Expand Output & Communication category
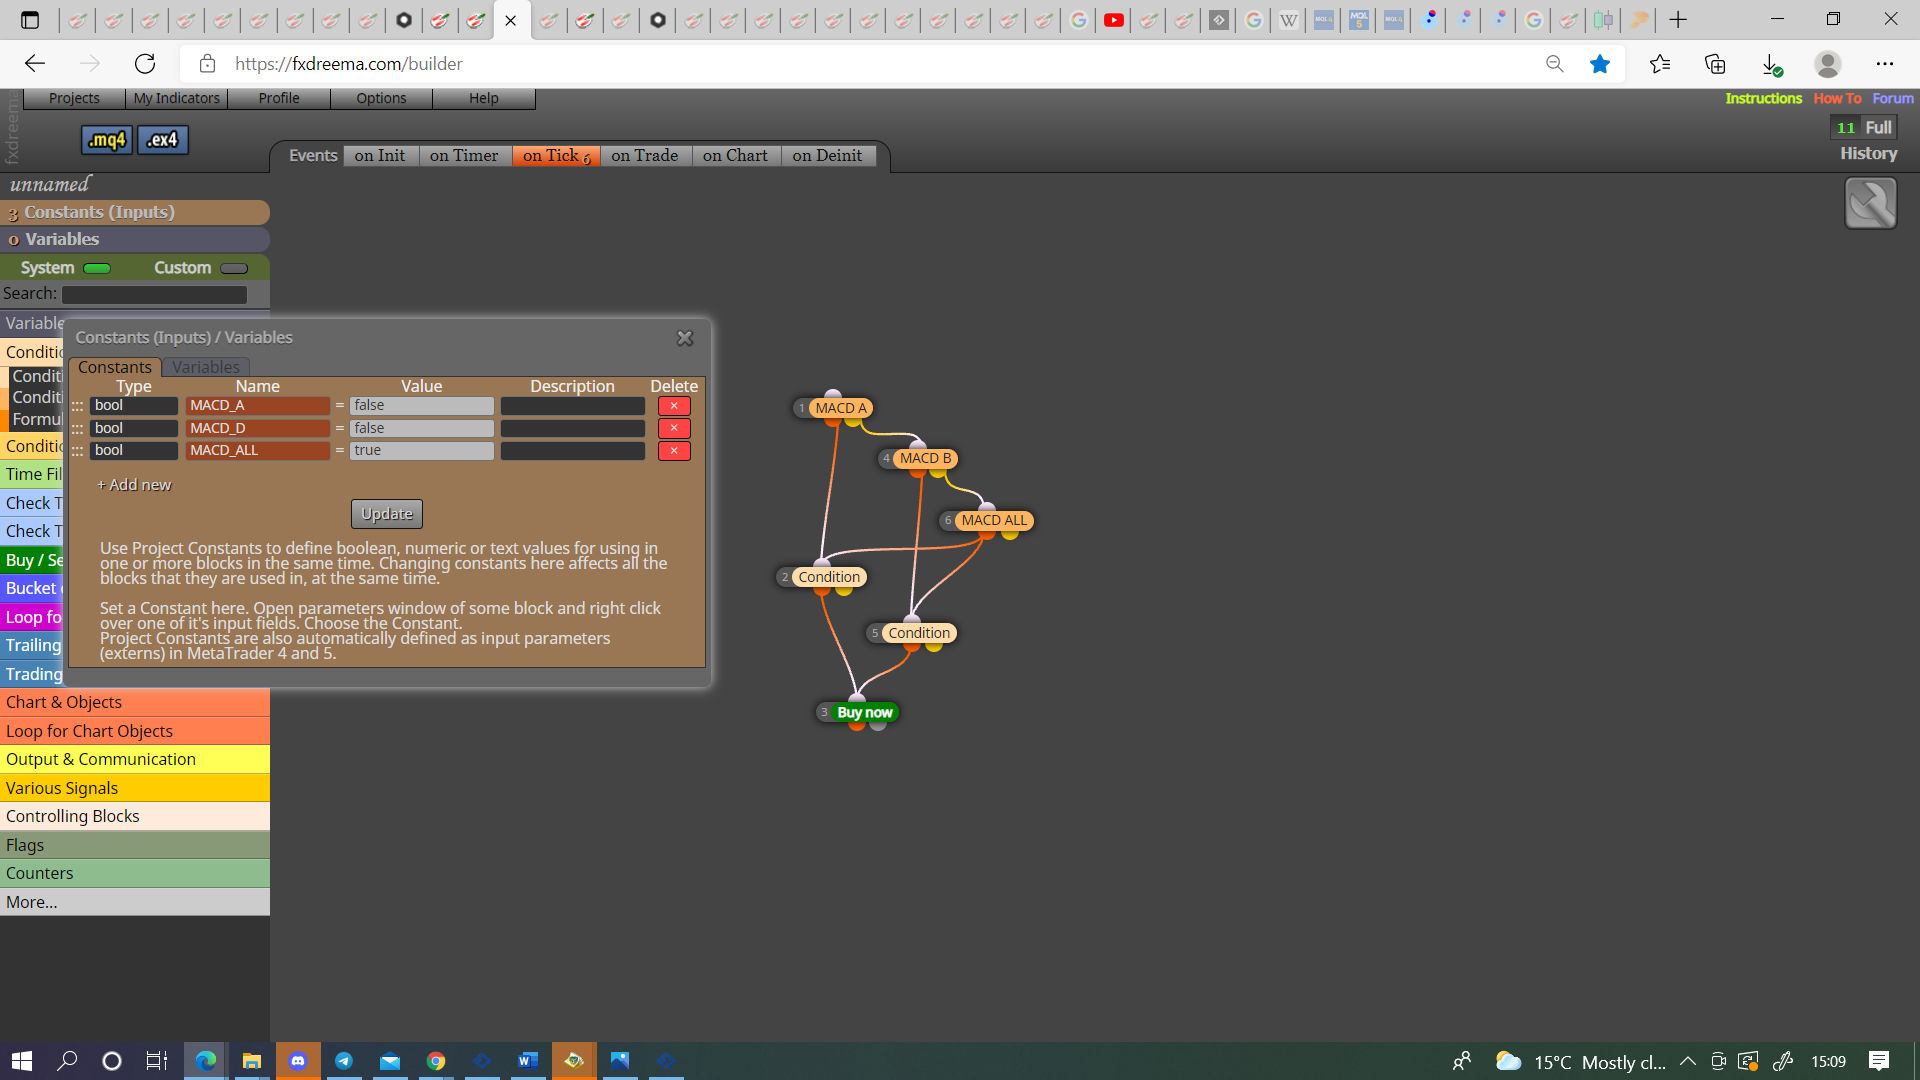1920x1080 pixels. tap(135, 759)
